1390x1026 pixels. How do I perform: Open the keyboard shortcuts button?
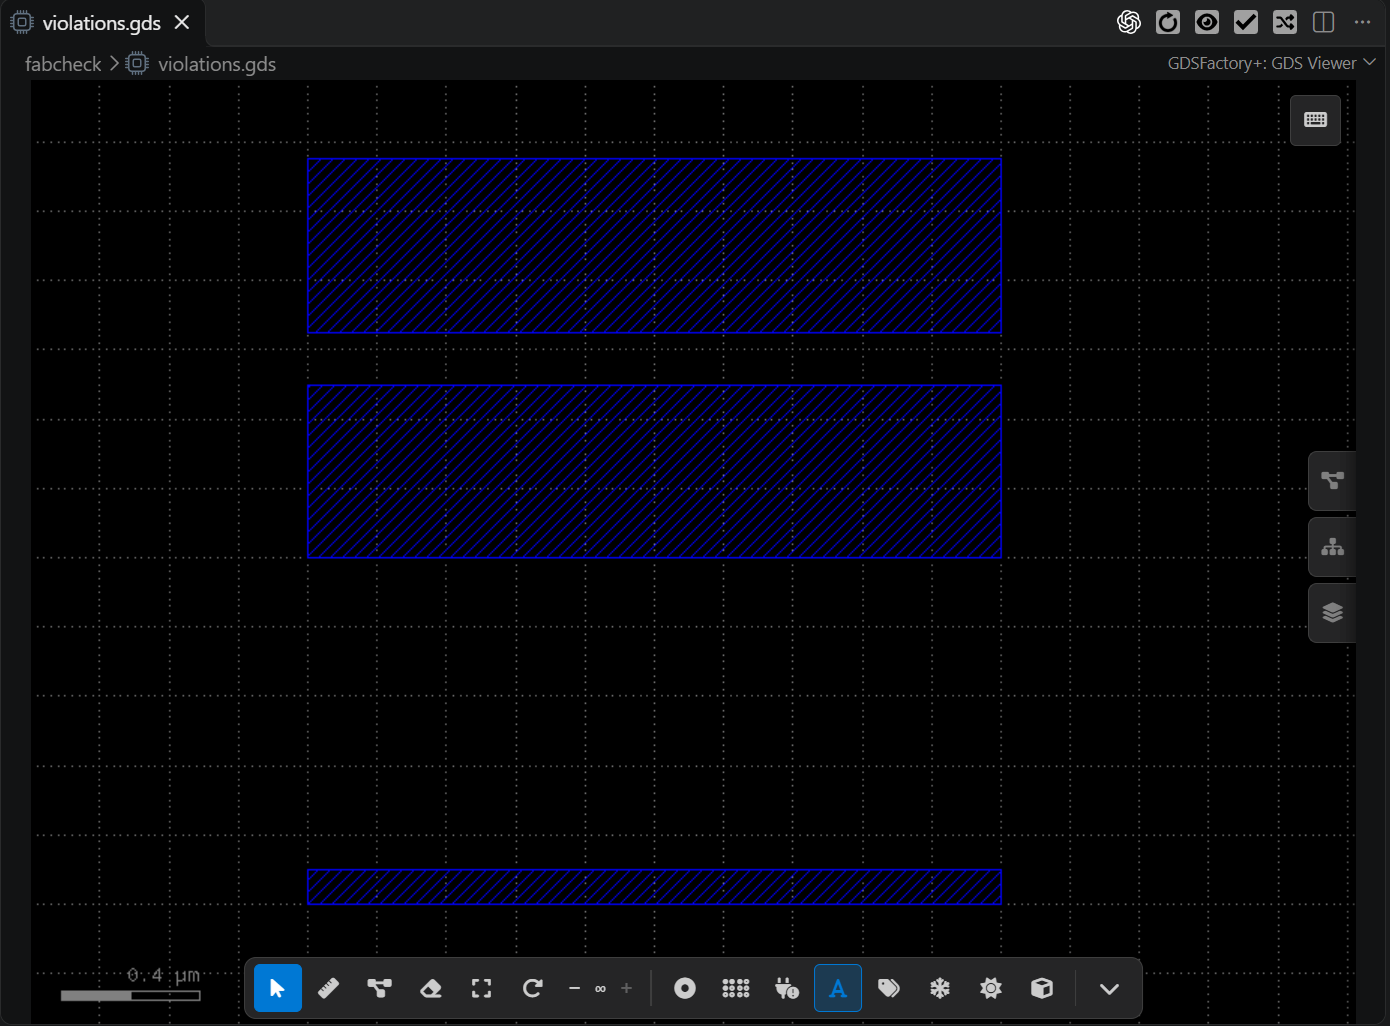[x=1315, y=120]
